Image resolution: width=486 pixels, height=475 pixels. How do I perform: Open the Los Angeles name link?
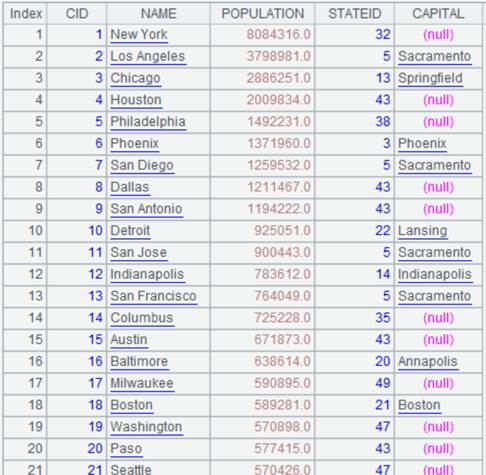[x=148, y=56]
